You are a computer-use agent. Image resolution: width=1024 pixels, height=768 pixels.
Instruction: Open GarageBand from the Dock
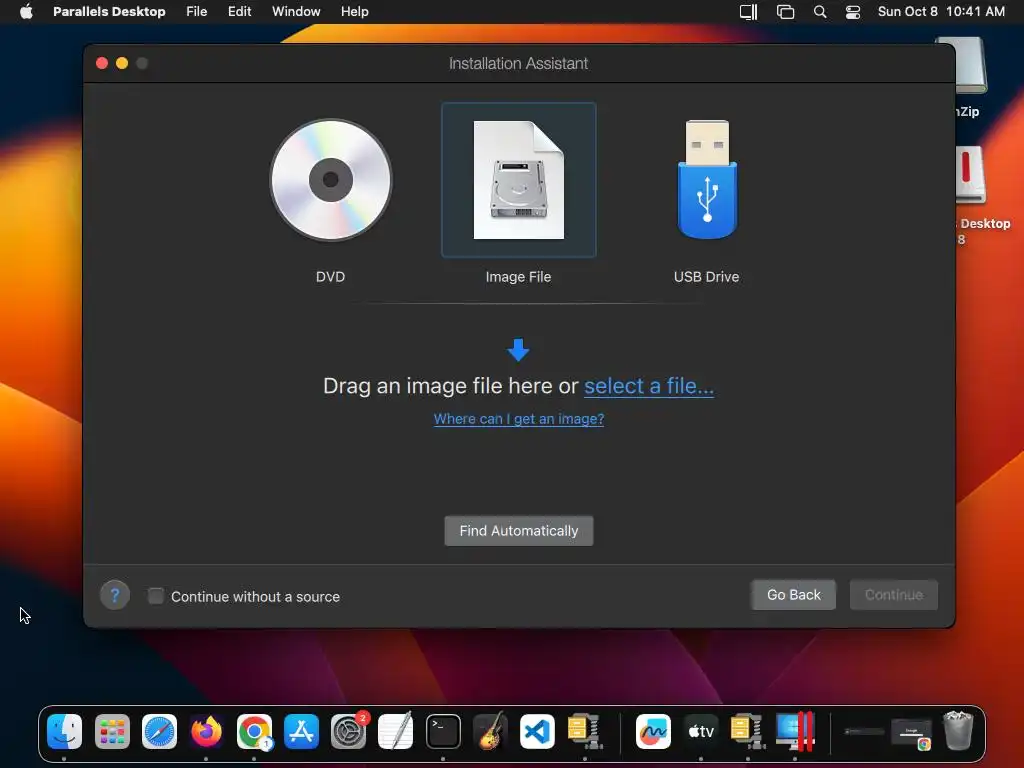(x=490, y=731)
